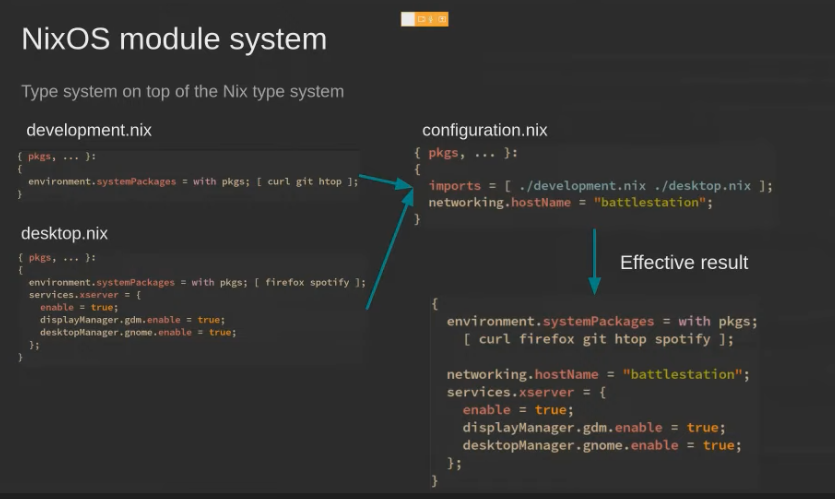Click the downward arrow beside Effective result
Viewport: 835px width, 499px height.
tap(595, 261)
